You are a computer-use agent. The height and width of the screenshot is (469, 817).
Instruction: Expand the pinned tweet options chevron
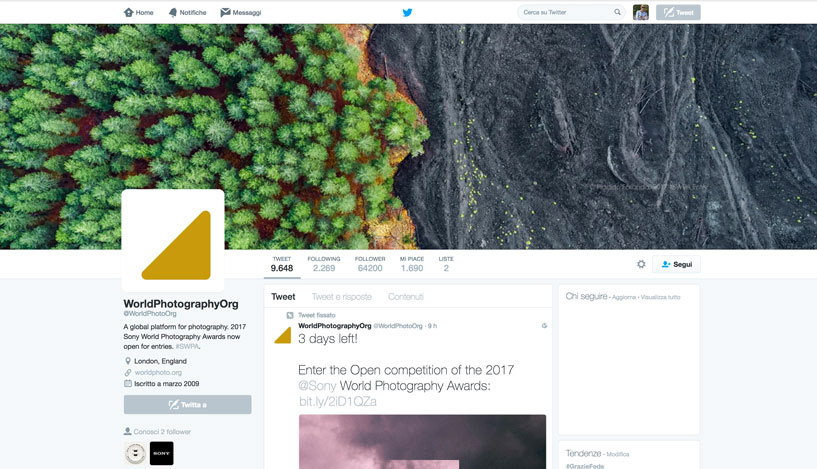pyautogui.click(x=544, y=326)
